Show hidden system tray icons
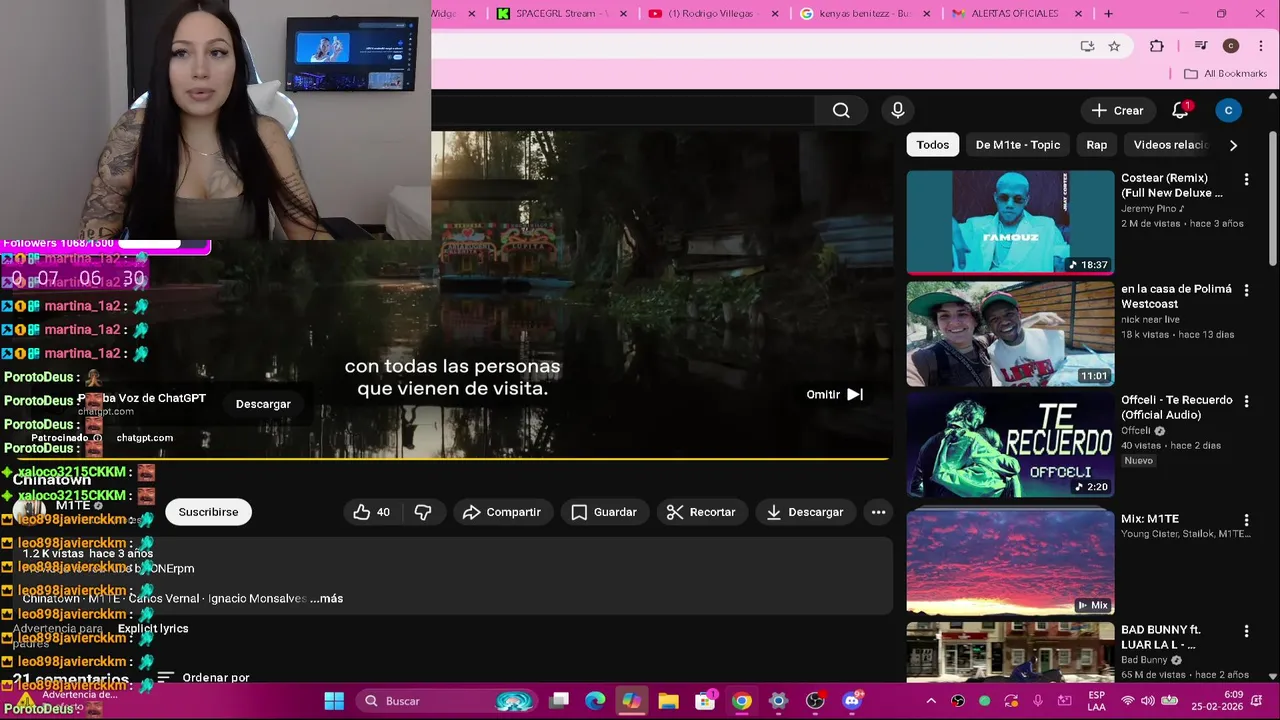The height and width of the screenshot is (720, 1280). point(931,701)
